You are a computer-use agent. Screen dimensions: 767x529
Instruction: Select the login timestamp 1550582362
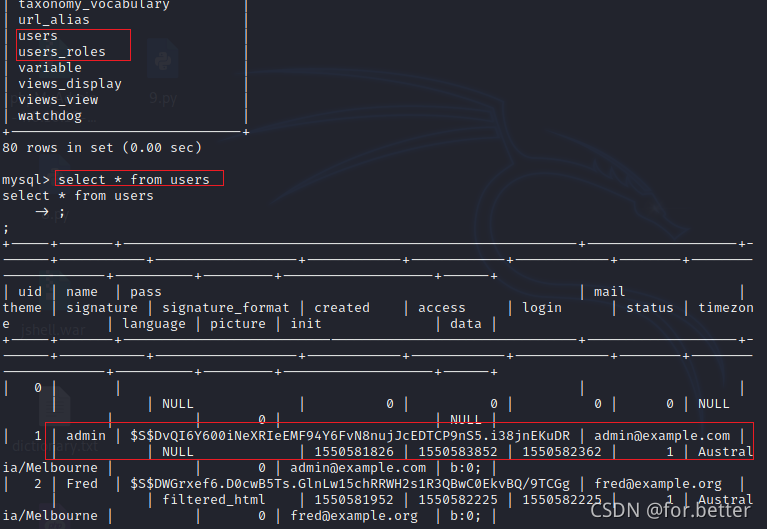(562, 452)
